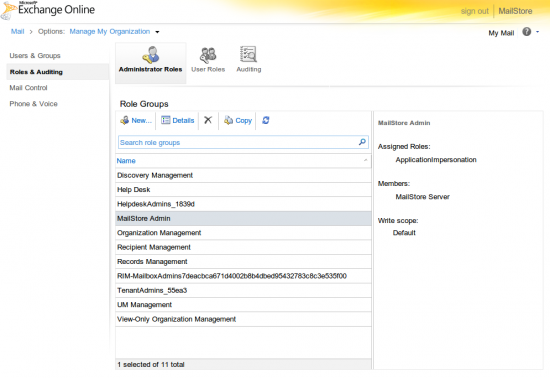
Task: Click Default write scope value
Action: 404,233
